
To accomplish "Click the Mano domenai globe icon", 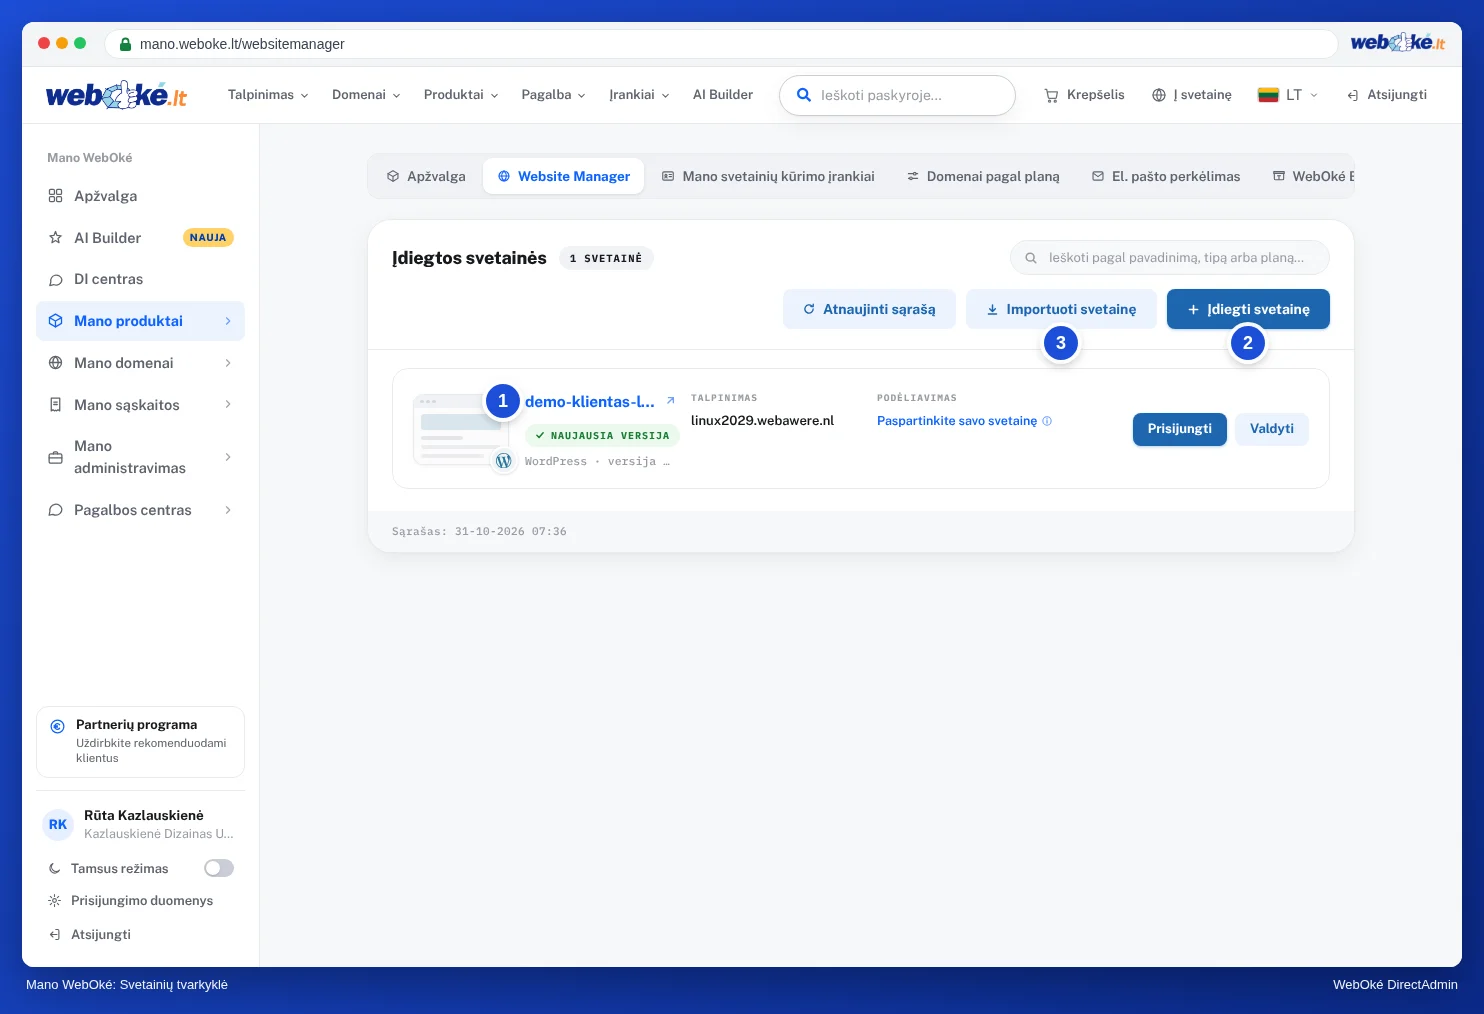I will click(x=56, y=363).
